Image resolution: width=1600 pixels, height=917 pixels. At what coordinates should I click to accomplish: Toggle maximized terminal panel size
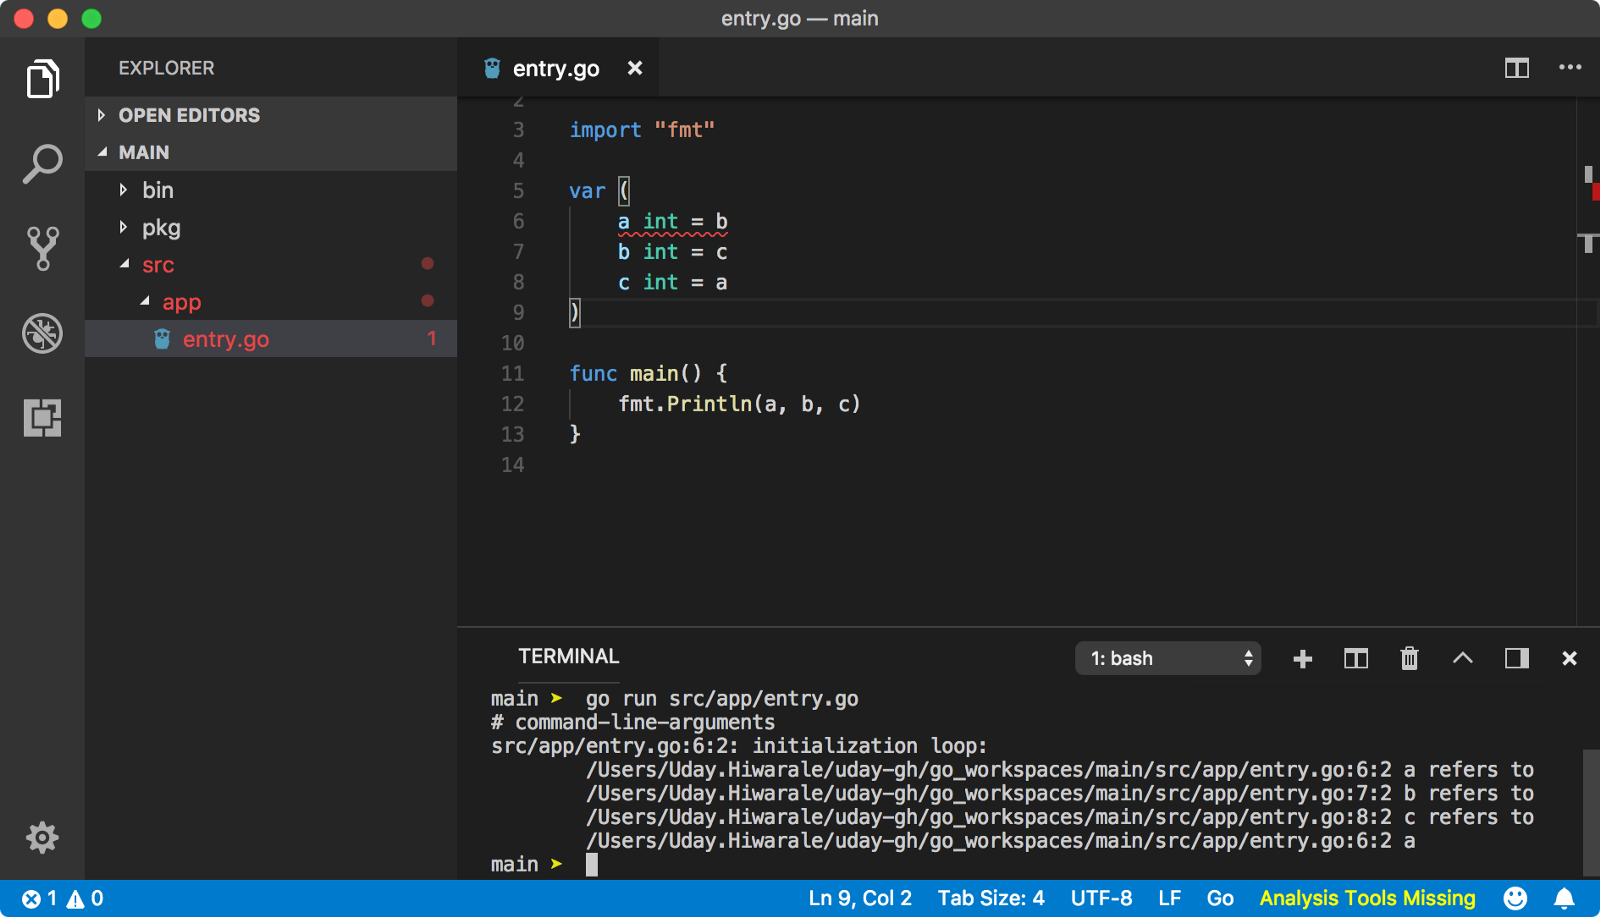point(1462,658)
